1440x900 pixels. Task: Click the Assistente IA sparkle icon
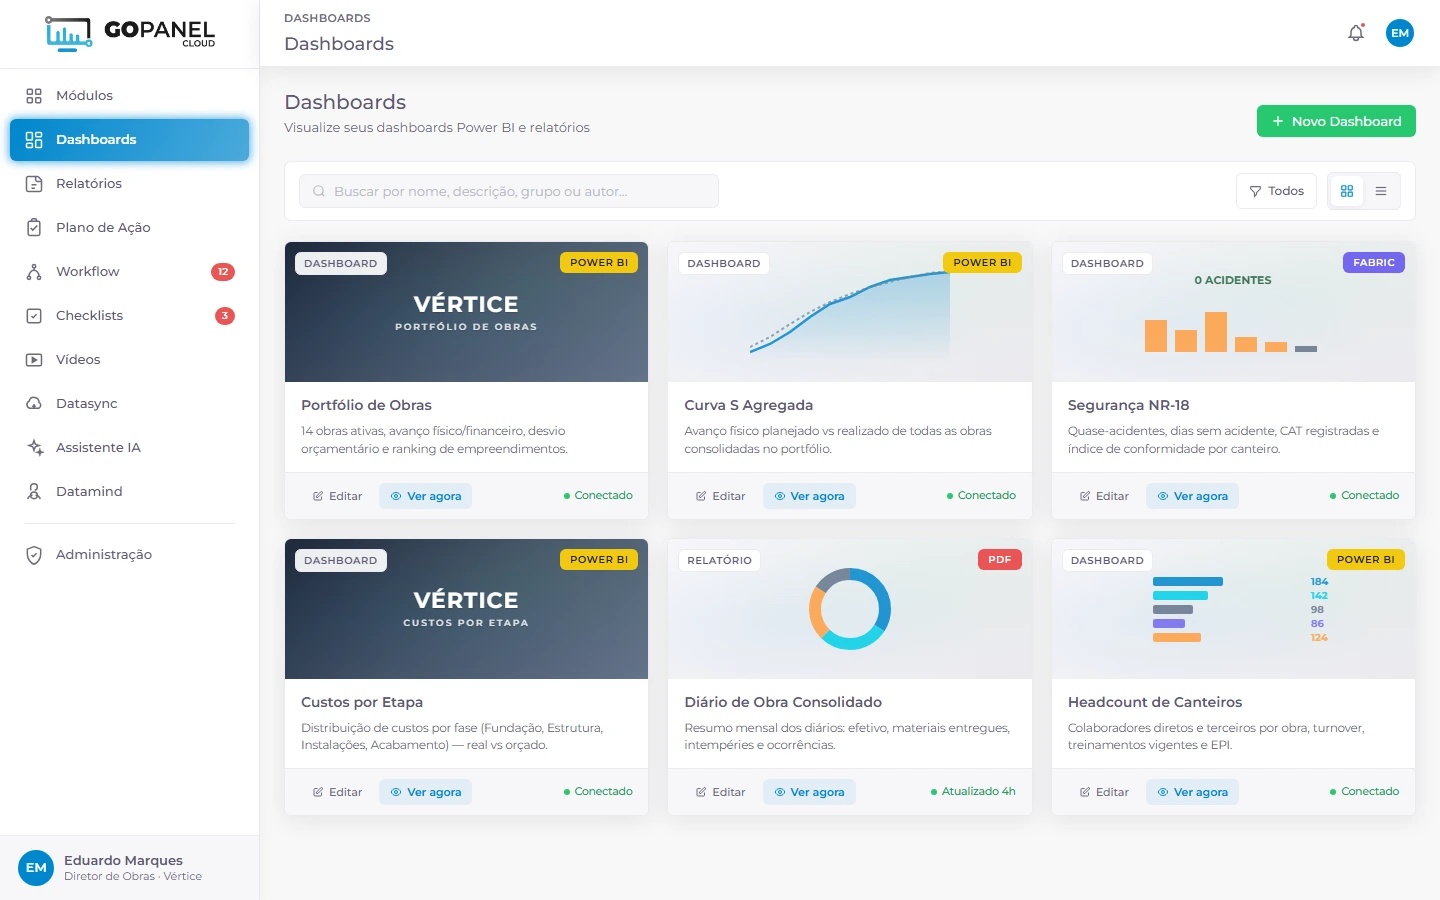point(34,448)
